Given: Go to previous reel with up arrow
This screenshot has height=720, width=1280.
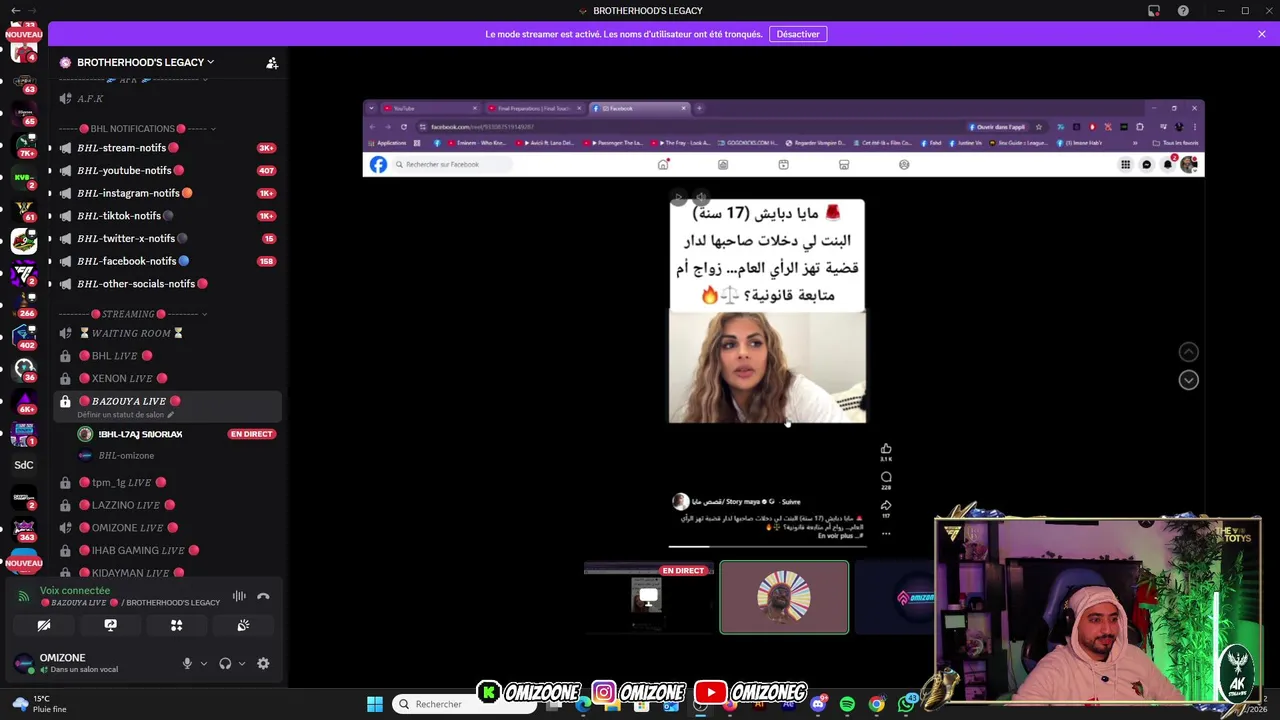Looking at the screenshot, I should tap(1188, 352).
